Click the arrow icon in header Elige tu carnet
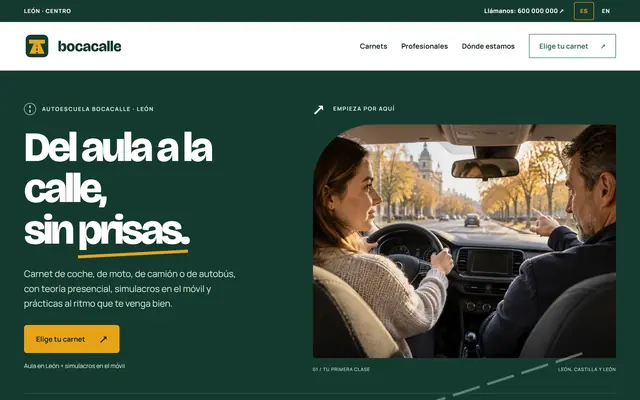This screenshot has height=400, width=640. click(603, 47)
